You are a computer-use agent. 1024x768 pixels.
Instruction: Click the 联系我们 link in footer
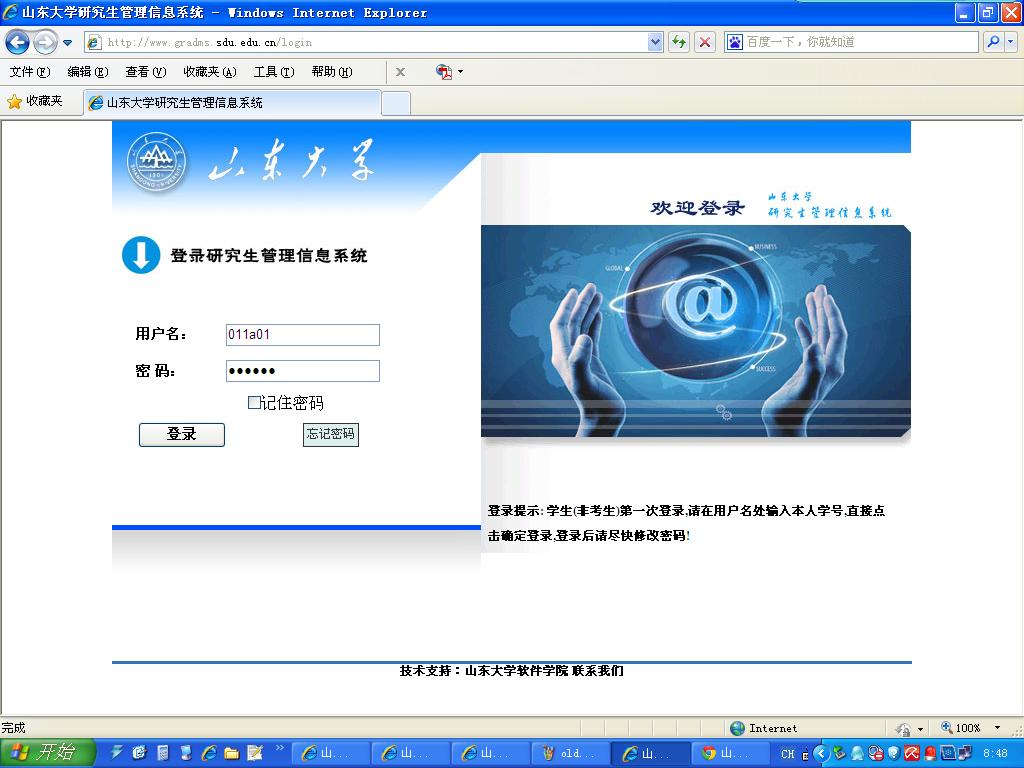coord(598,671)
